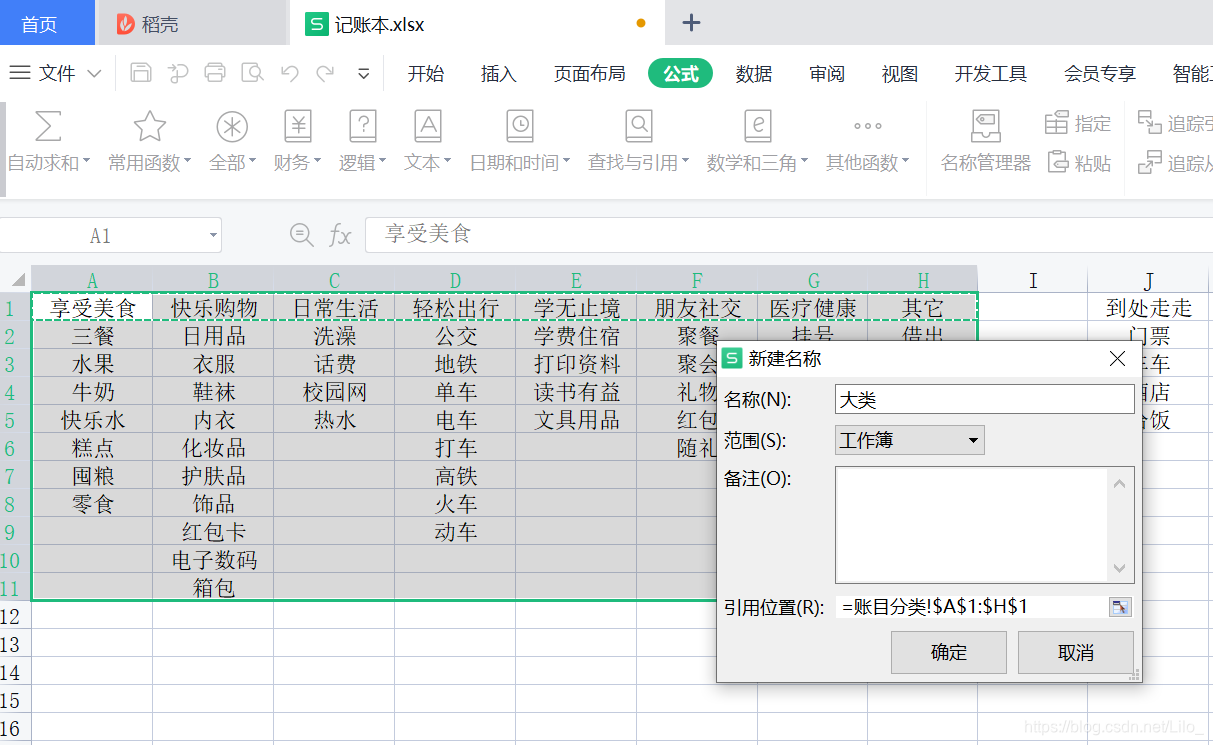Open the 文件 menu
The image size is (1213, 745).
57,74
